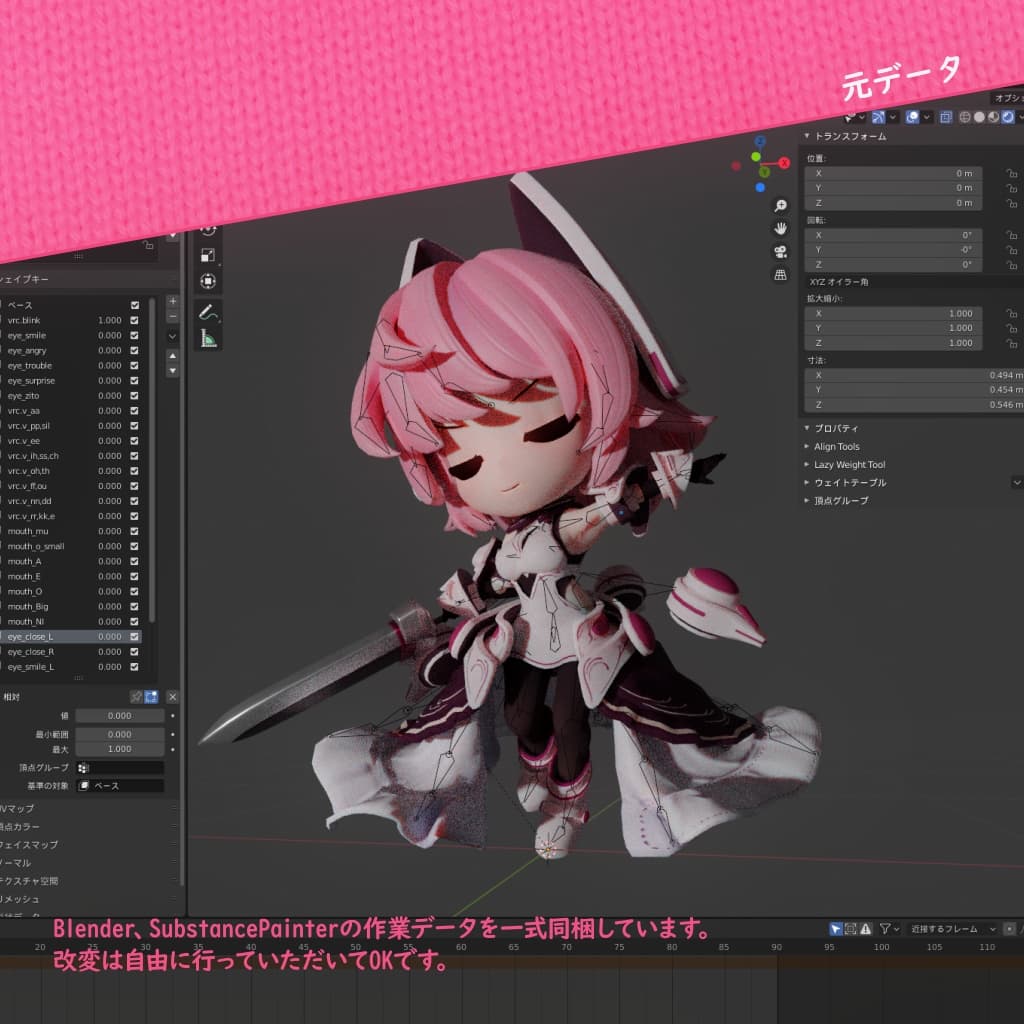Select the Annotate pencil tool
This screenshot has height=1024, width=1024.
tap(208, 312)
